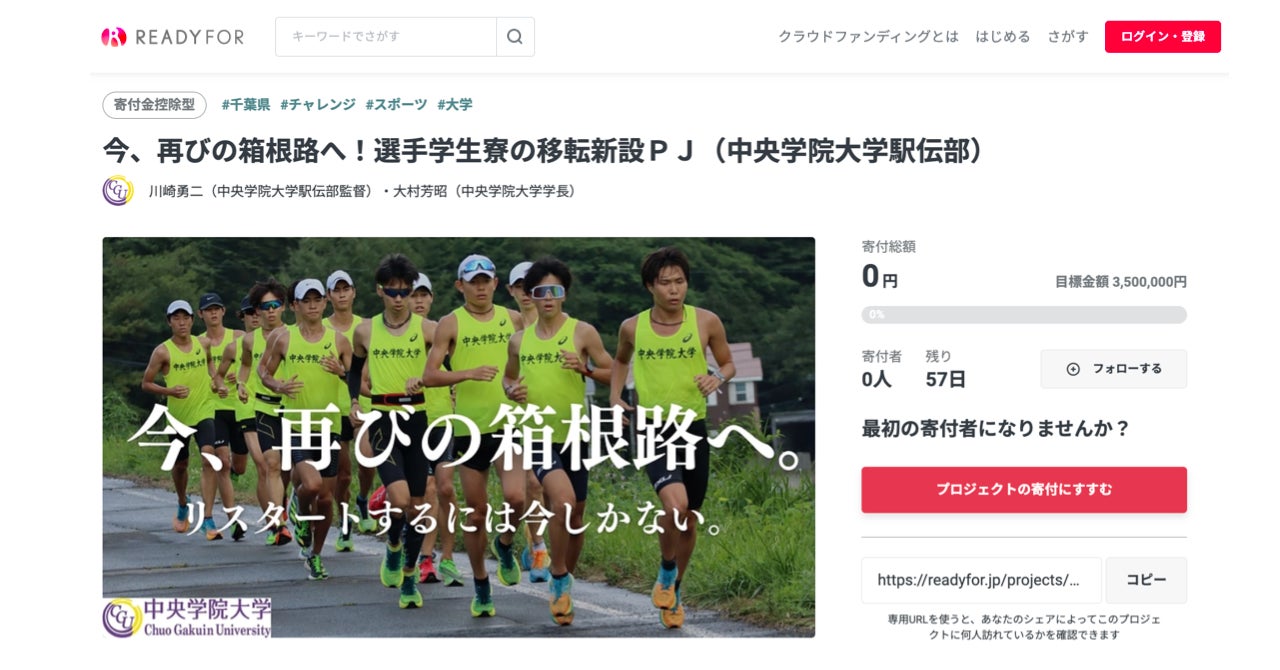1280x670 pixels.
Task: Select the 寄付金控除型 badge
Action: 155,105
